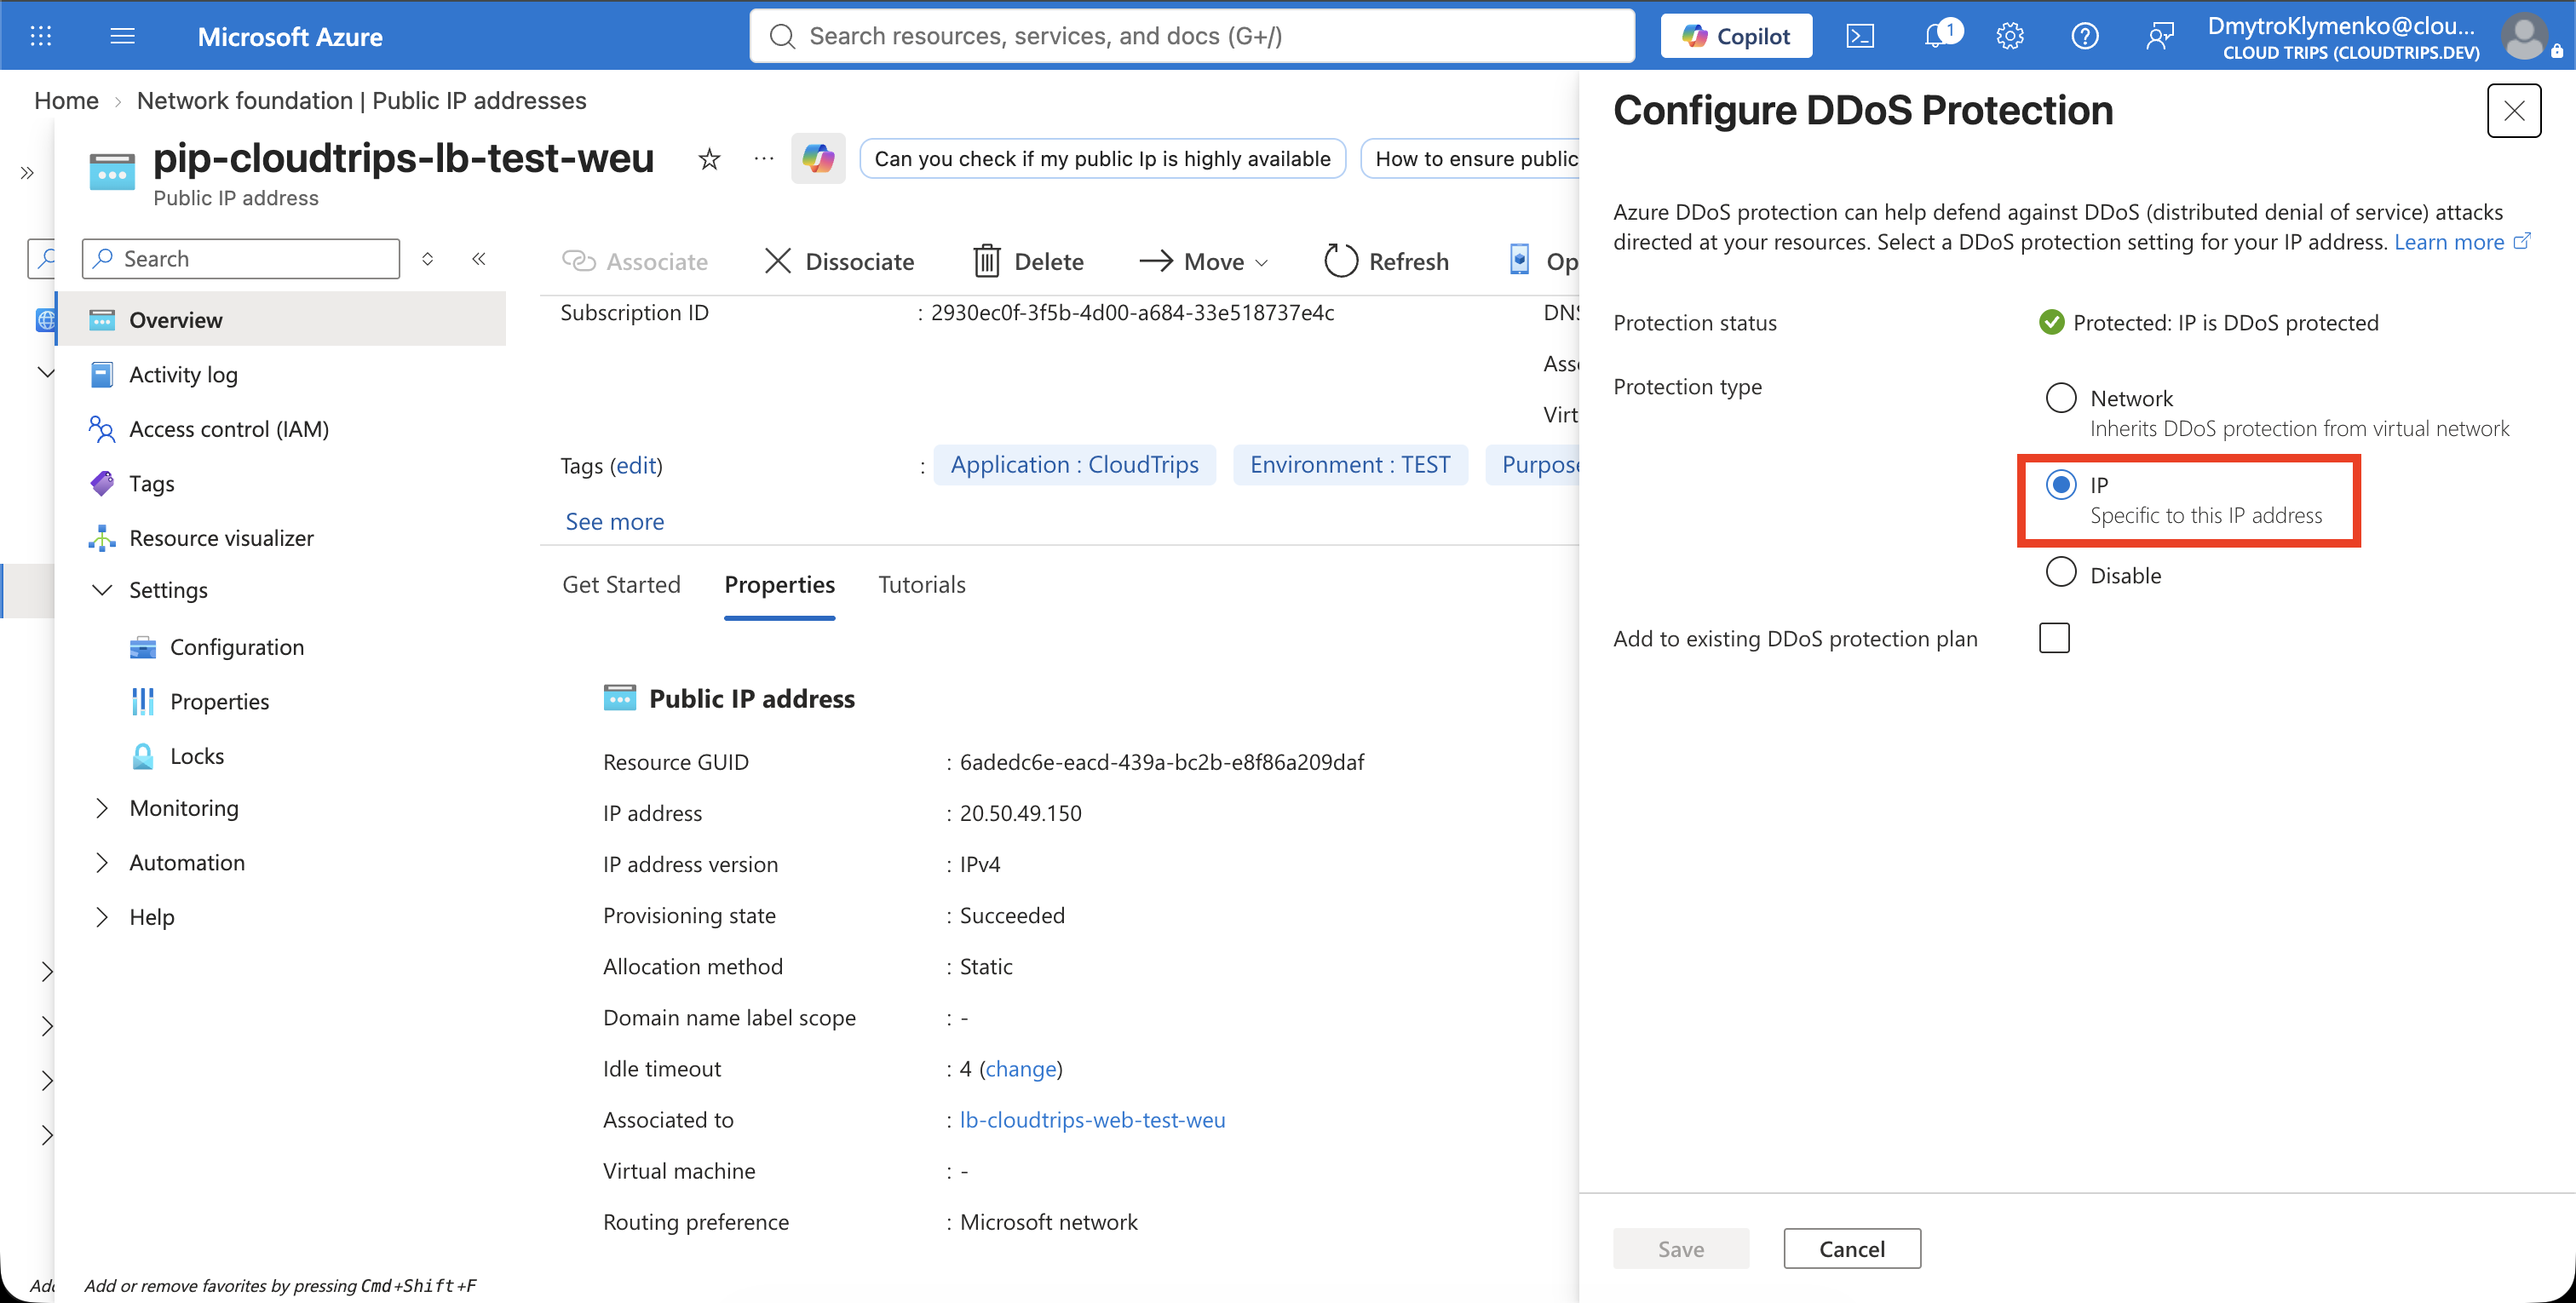Expand the Help section
This screenshot has width=2576, height=1303.
tap(102, 916)
